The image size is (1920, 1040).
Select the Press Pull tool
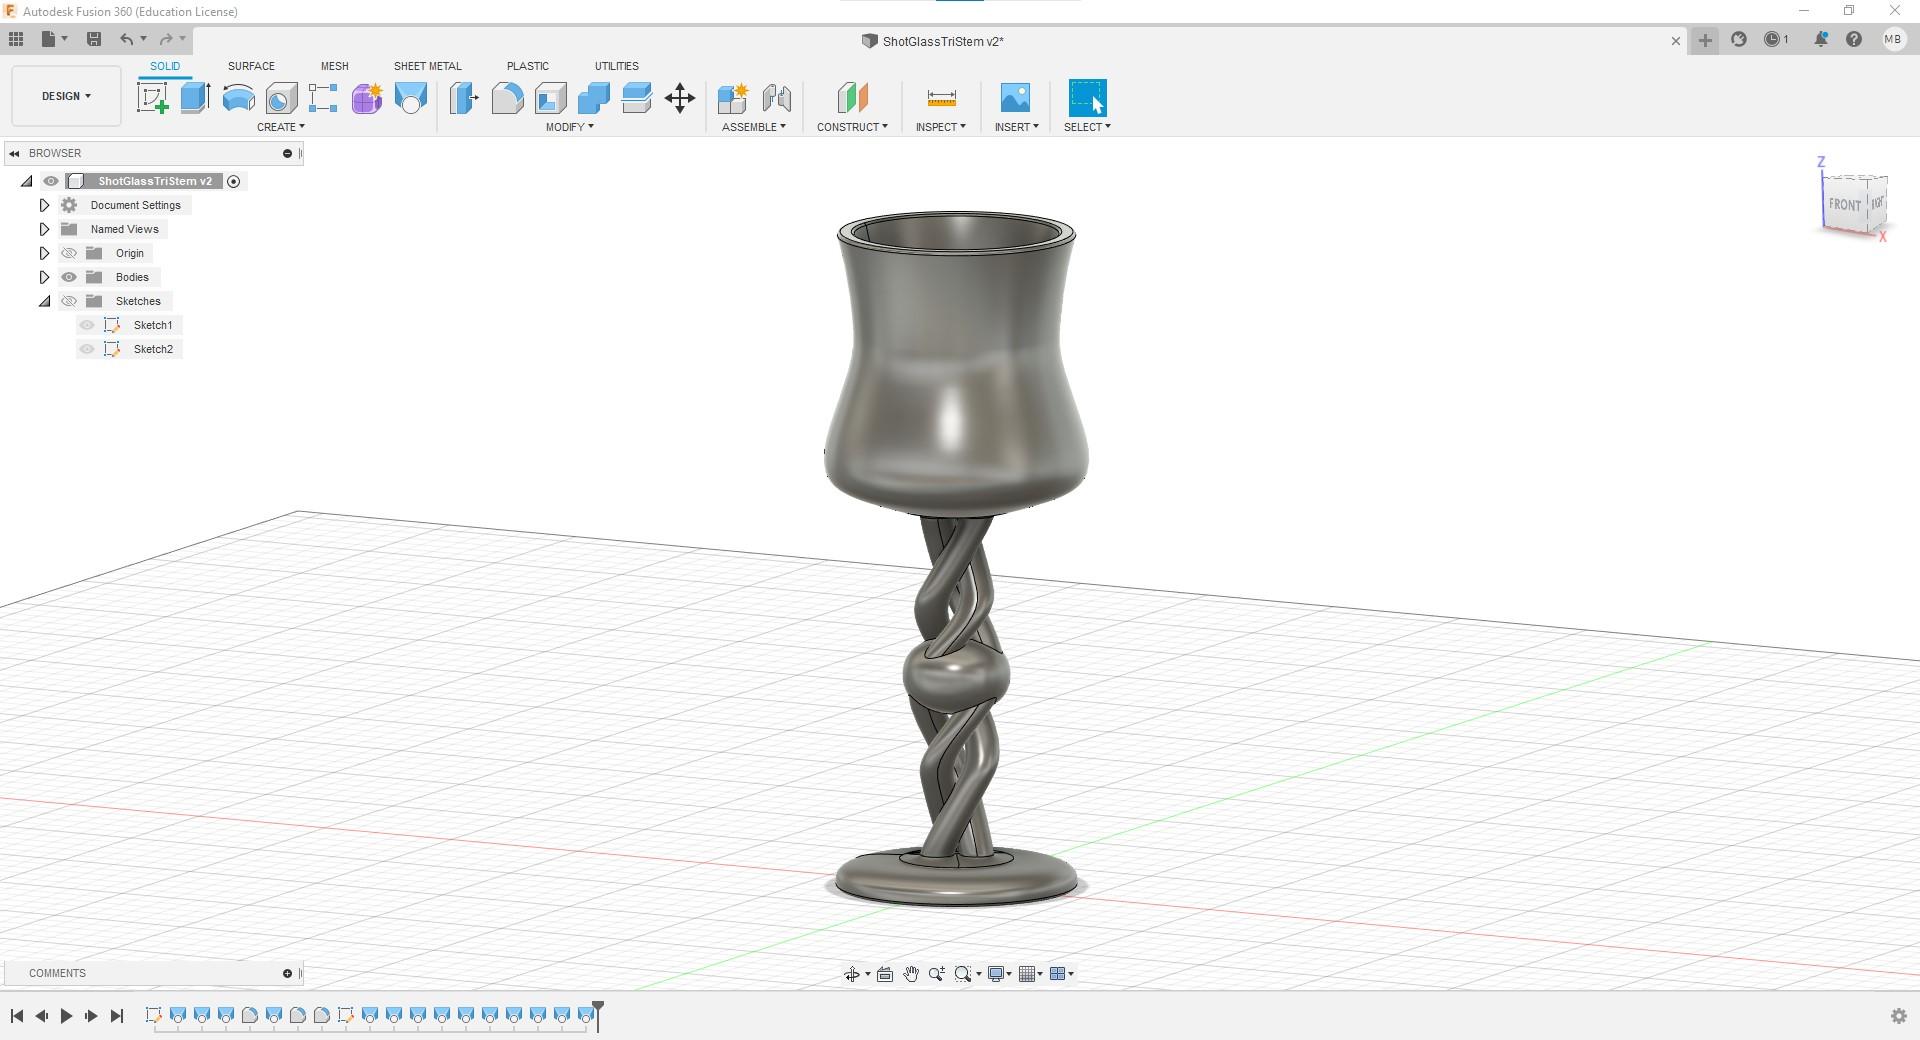464,98
